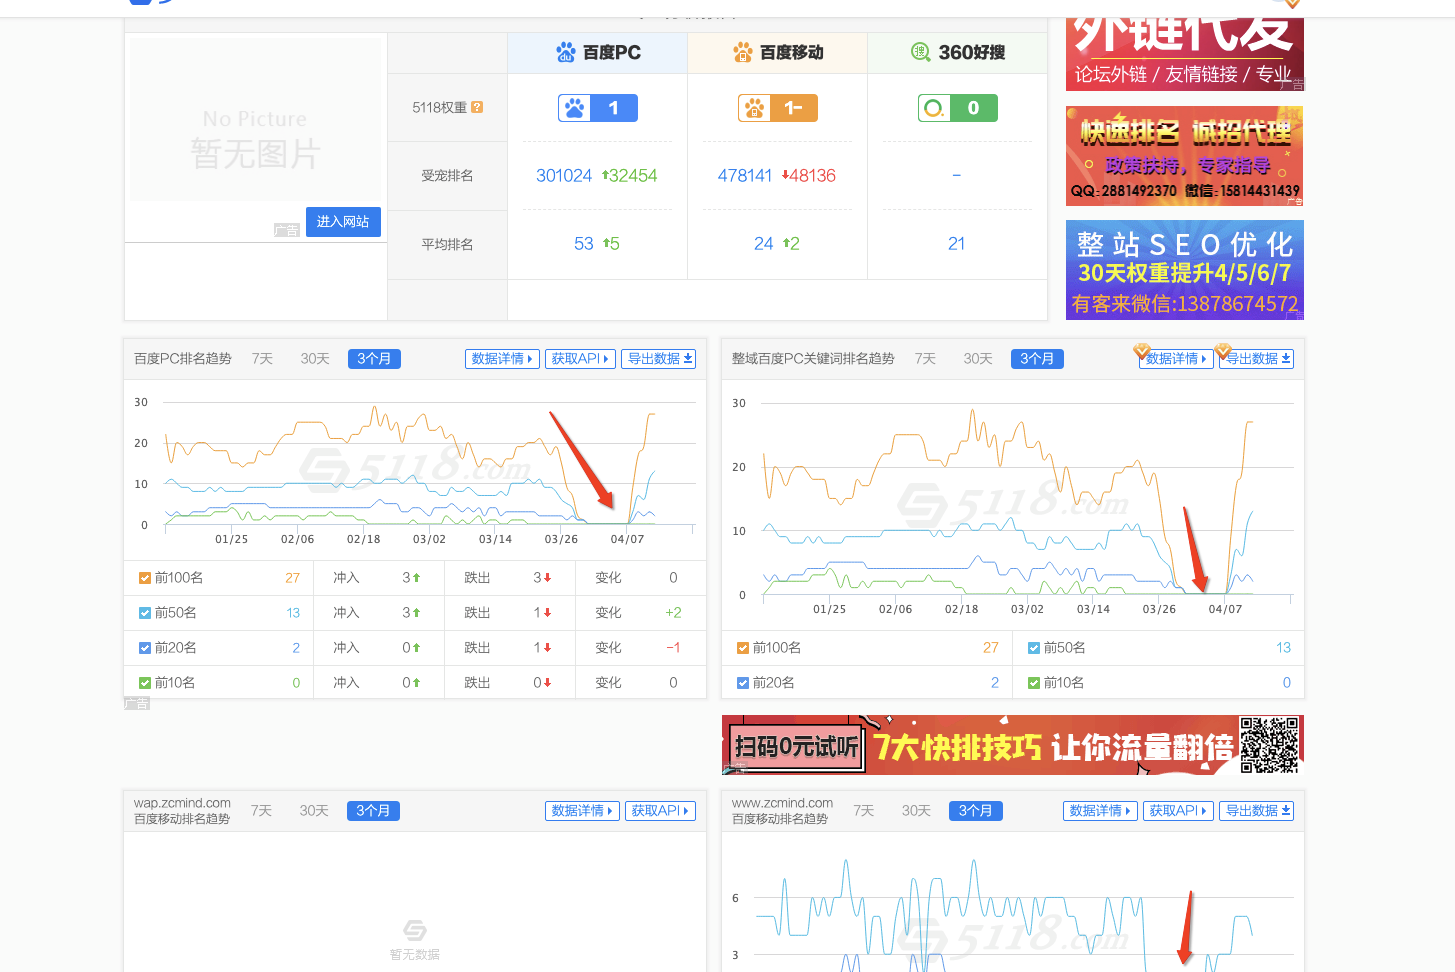Click the Baidu PC weight badge showing 1
The height and width of the screenshot is (972, 1455).
coord(598,108)
